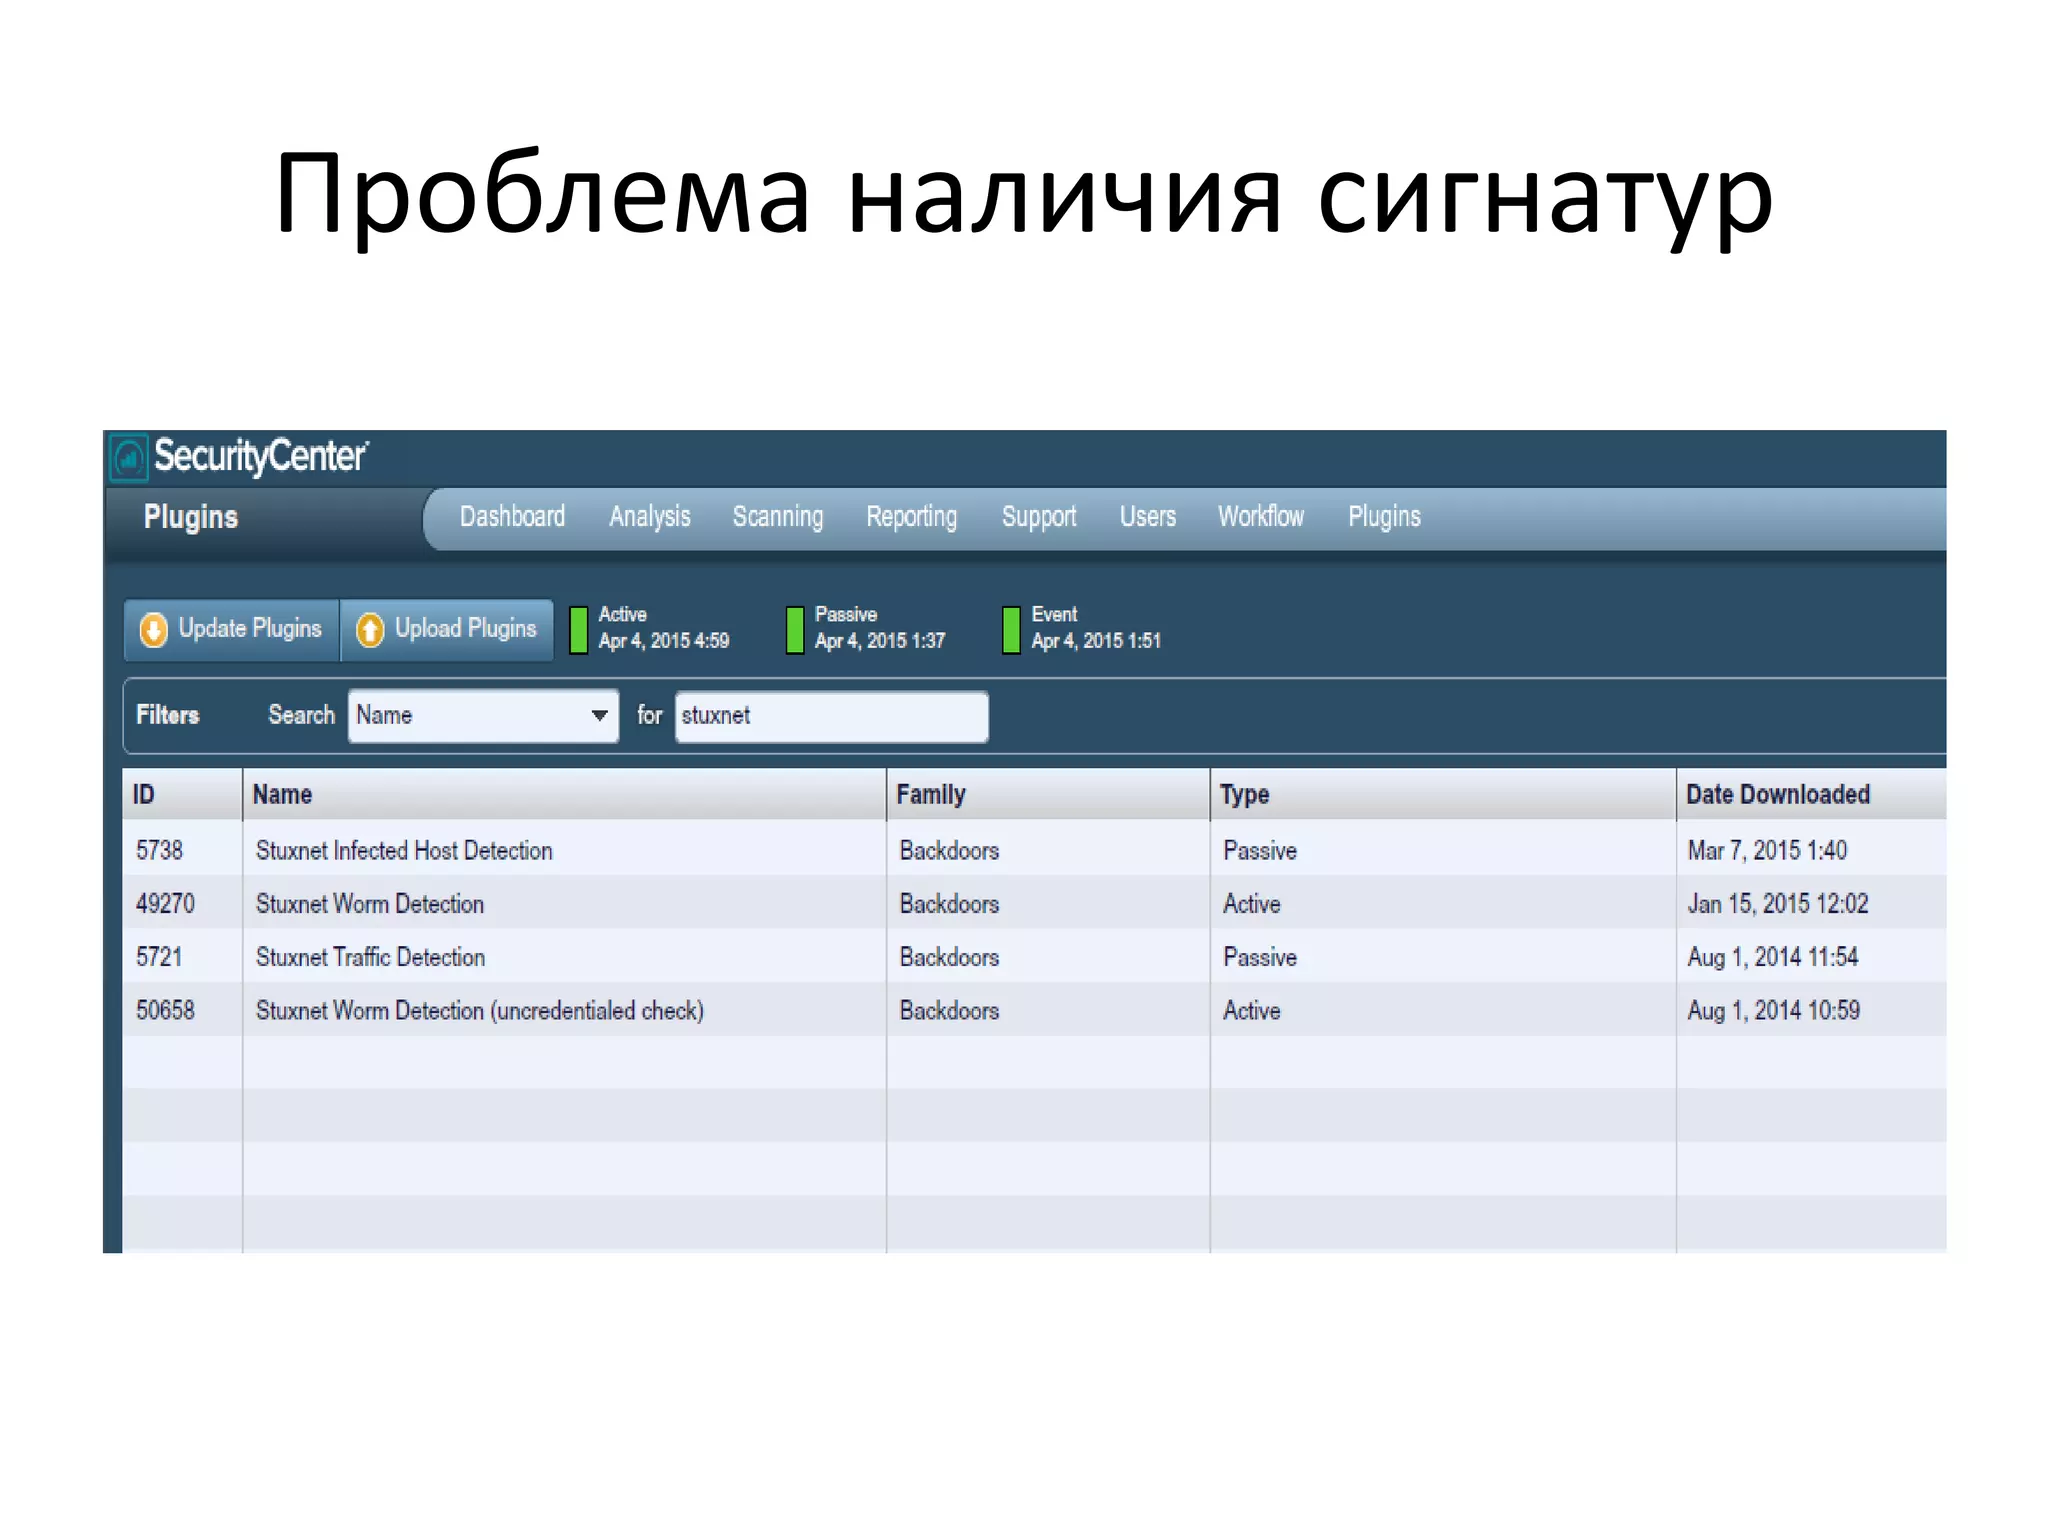Click the green Active status indicator

(x=578, y=629)
